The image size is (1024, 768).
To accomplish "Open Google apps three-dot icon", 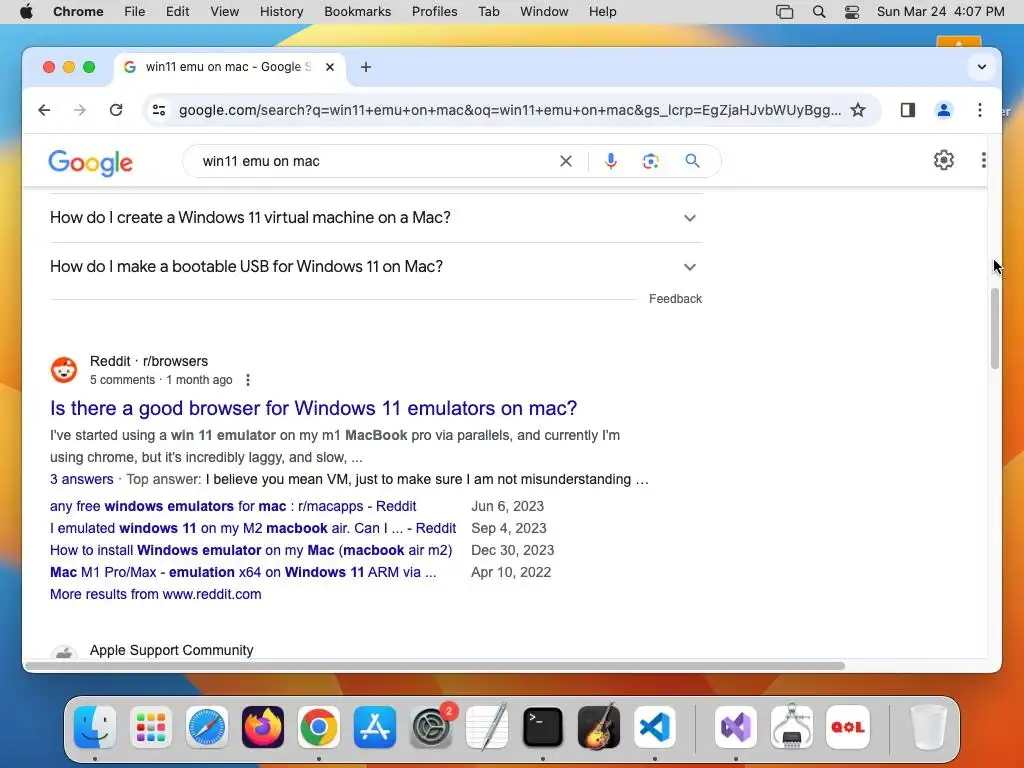I will click(x=984, y=160).
